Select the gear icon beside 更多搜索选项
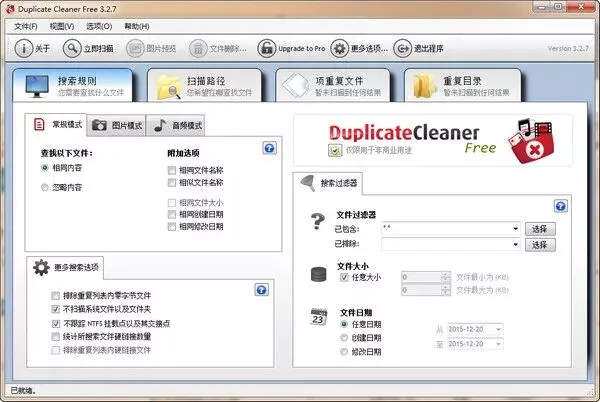 (x=41, y=267)
